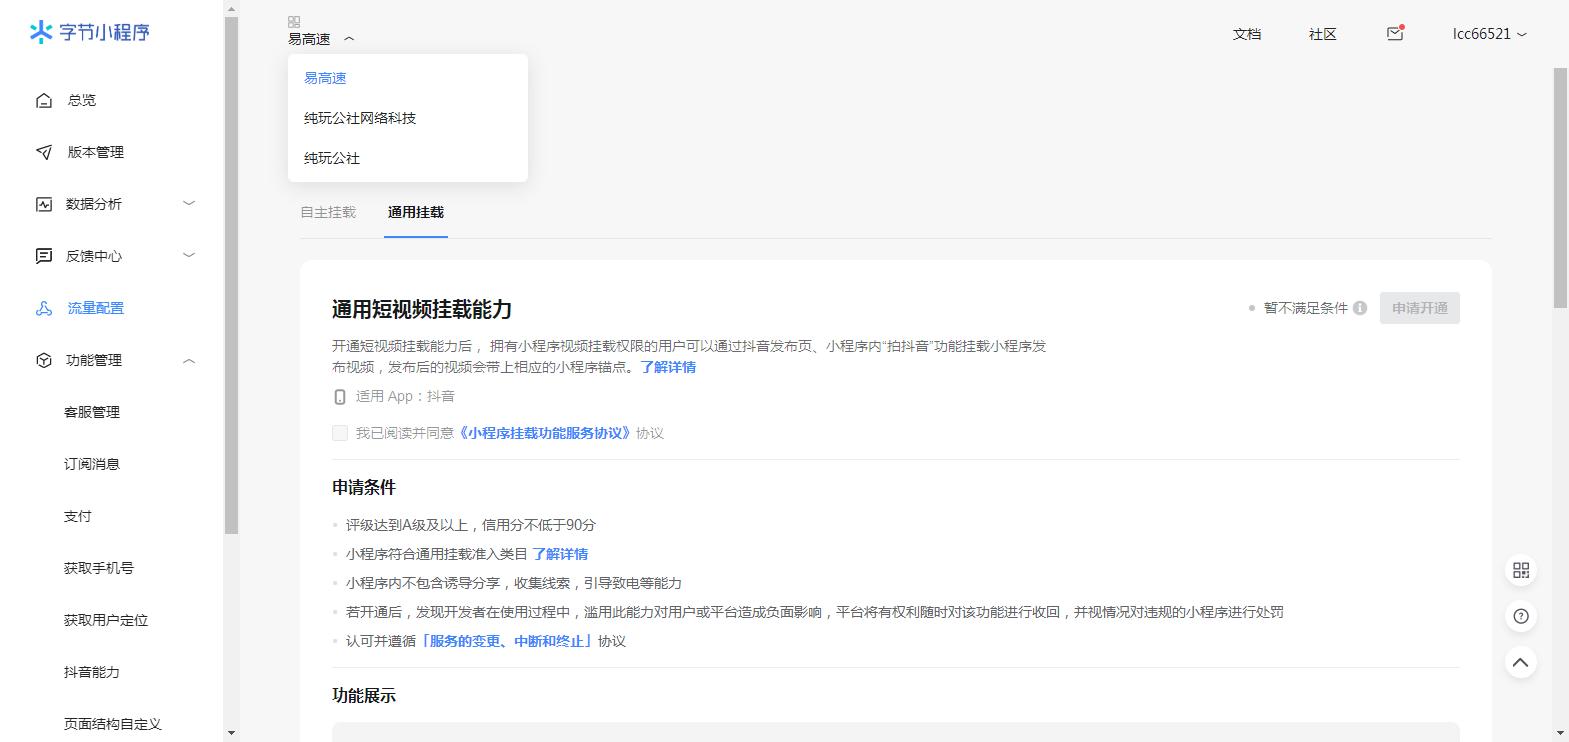Image resolution: width=1569 pixels, height=742 pixels.
Task: Open the 《小程序挂载功能服务协议》 link
Action: (x=546, y=433)
